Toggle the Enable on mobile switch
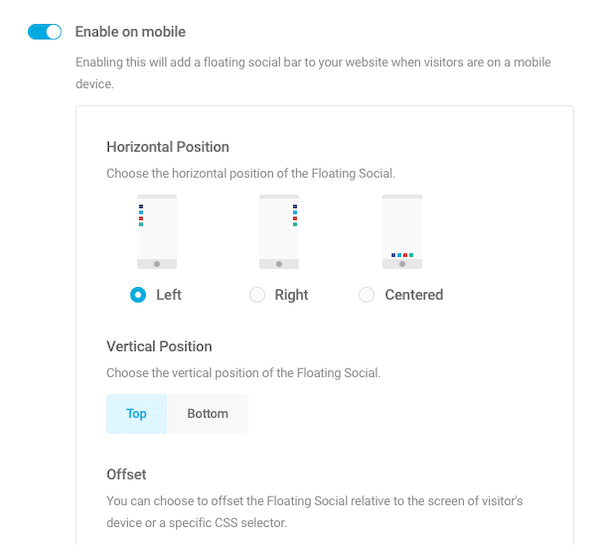This screenshot has height=545, width=600. coord(45,32)
